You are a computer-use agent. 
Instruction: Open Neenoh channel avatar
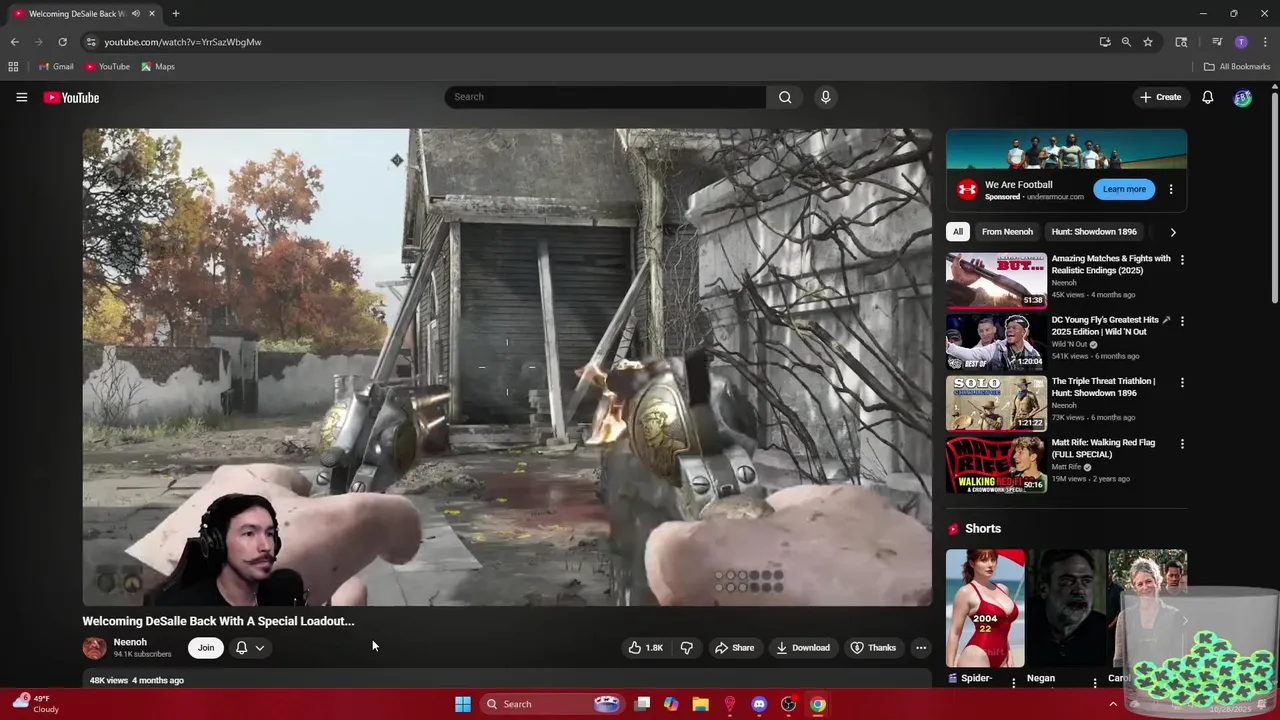coord(94,648)
